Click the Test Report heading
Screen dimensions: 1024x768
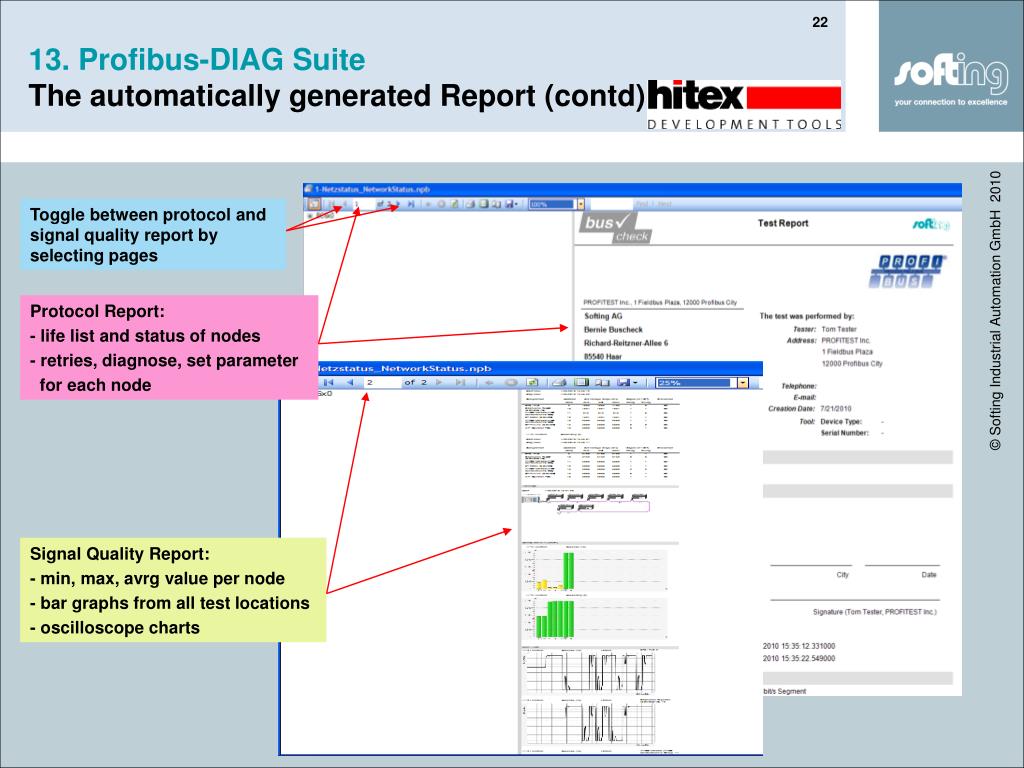click(782, 223)
